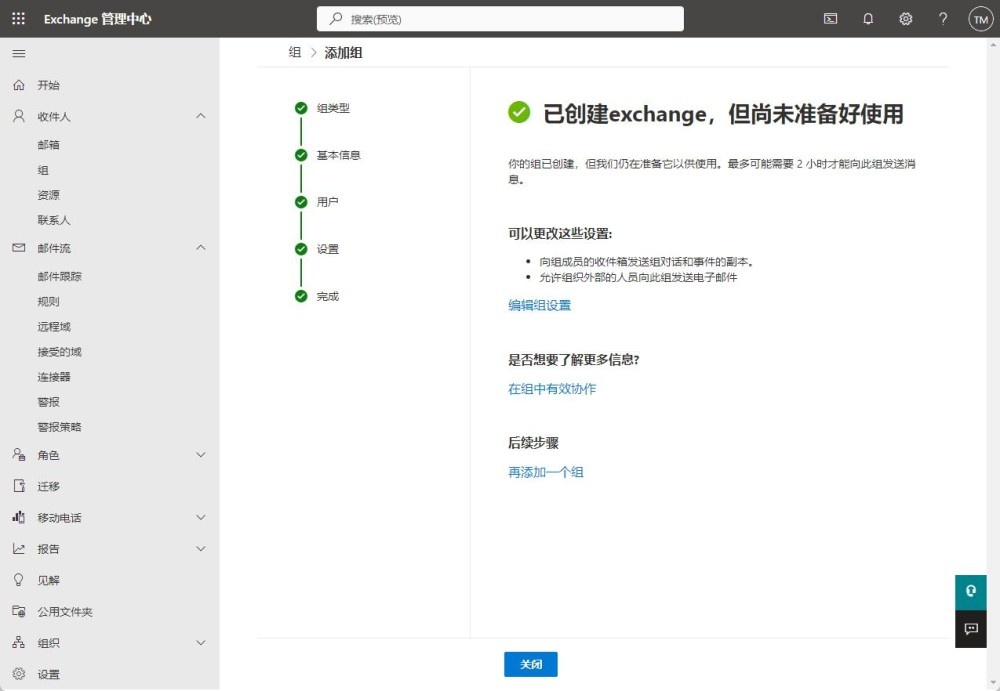Open 邮件跟踪 in the navigation
This screenshot has width=1000, height=691.
point(60,277)
